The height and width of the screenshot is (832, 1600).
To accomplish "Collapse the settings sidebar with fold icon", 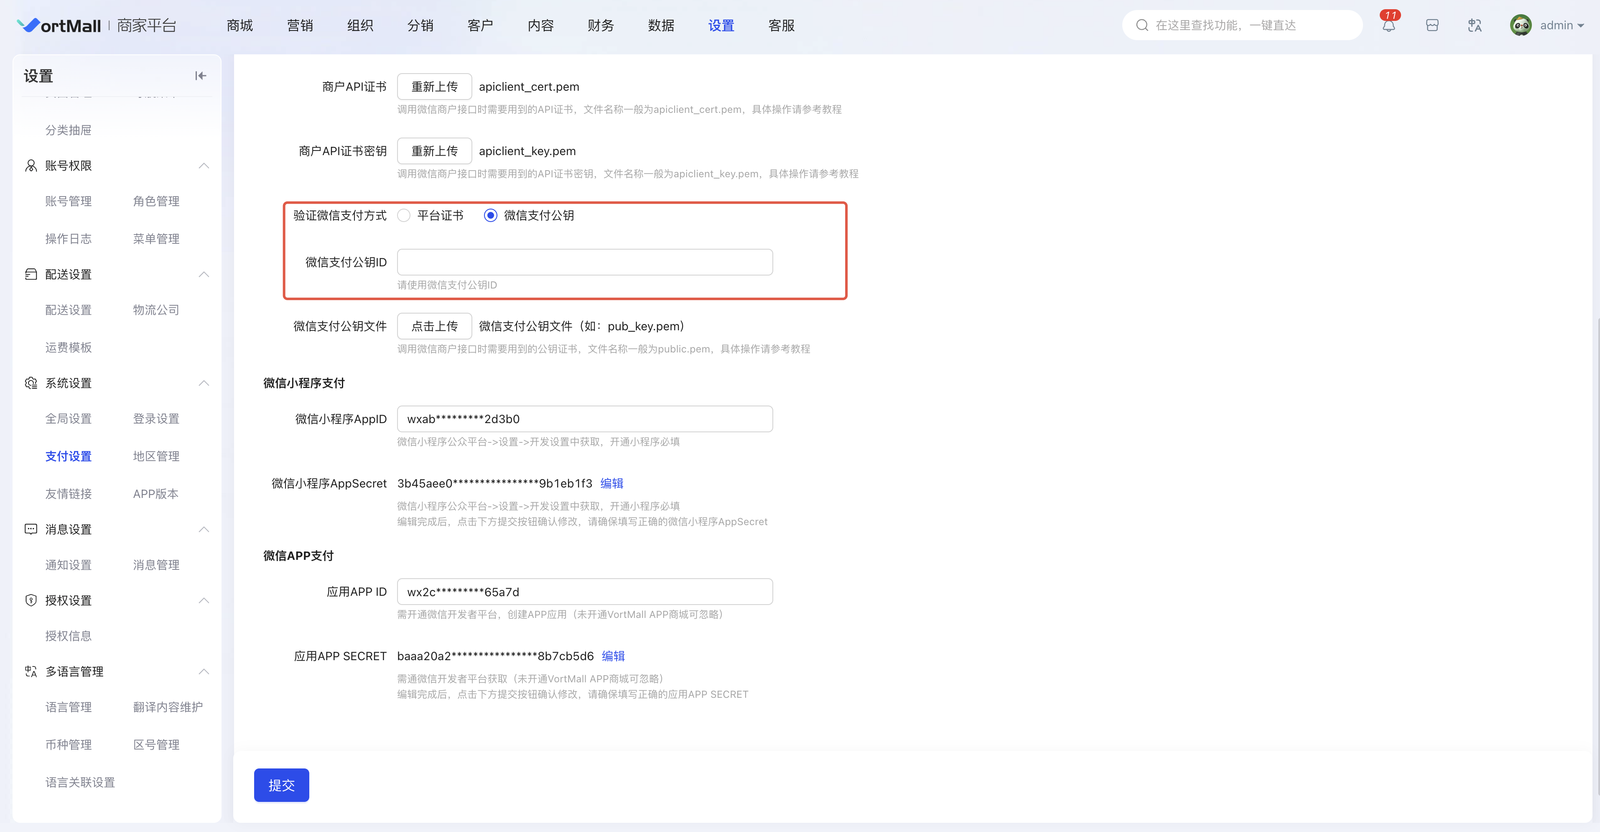I will pos(200,76).
